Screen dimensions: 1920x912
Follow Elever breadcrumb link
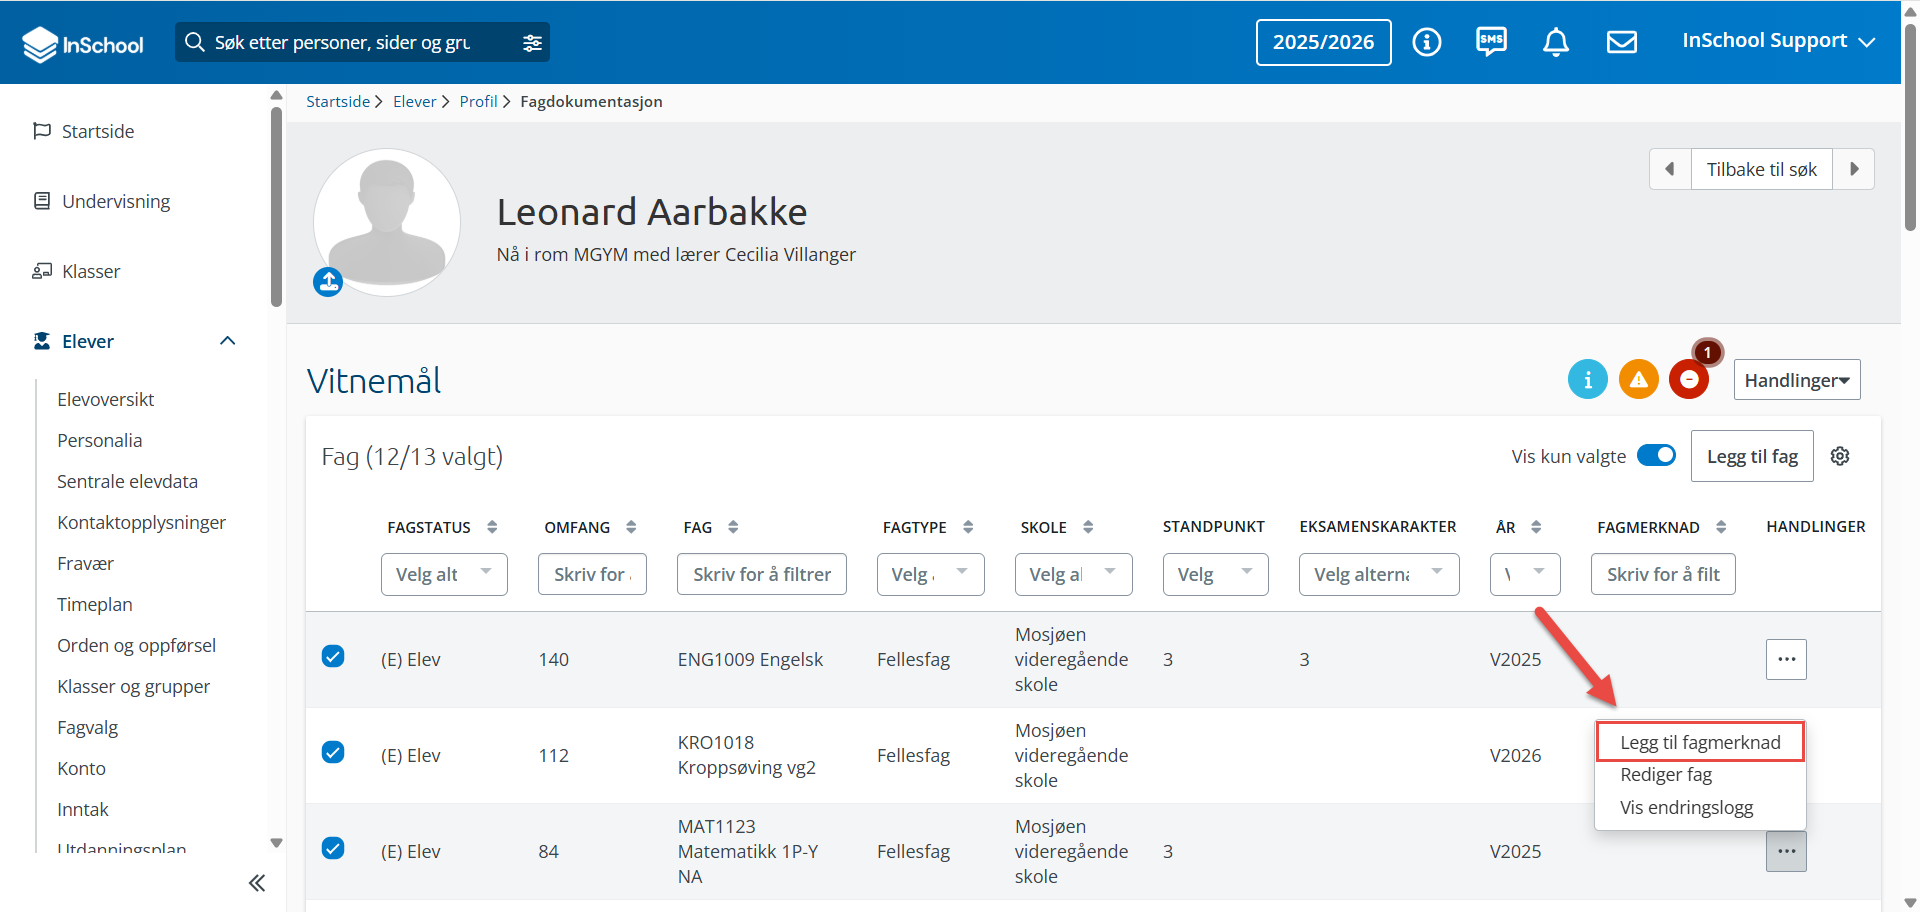coord(414,101)
